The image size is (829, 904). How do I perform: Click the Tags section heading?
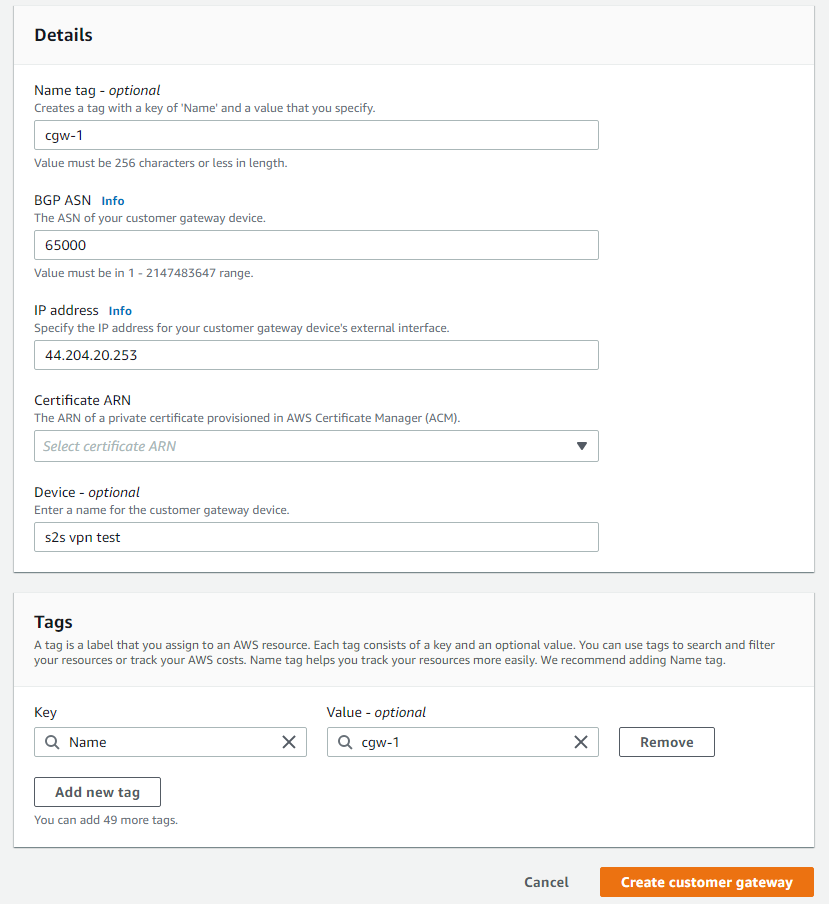pos(53,622)
